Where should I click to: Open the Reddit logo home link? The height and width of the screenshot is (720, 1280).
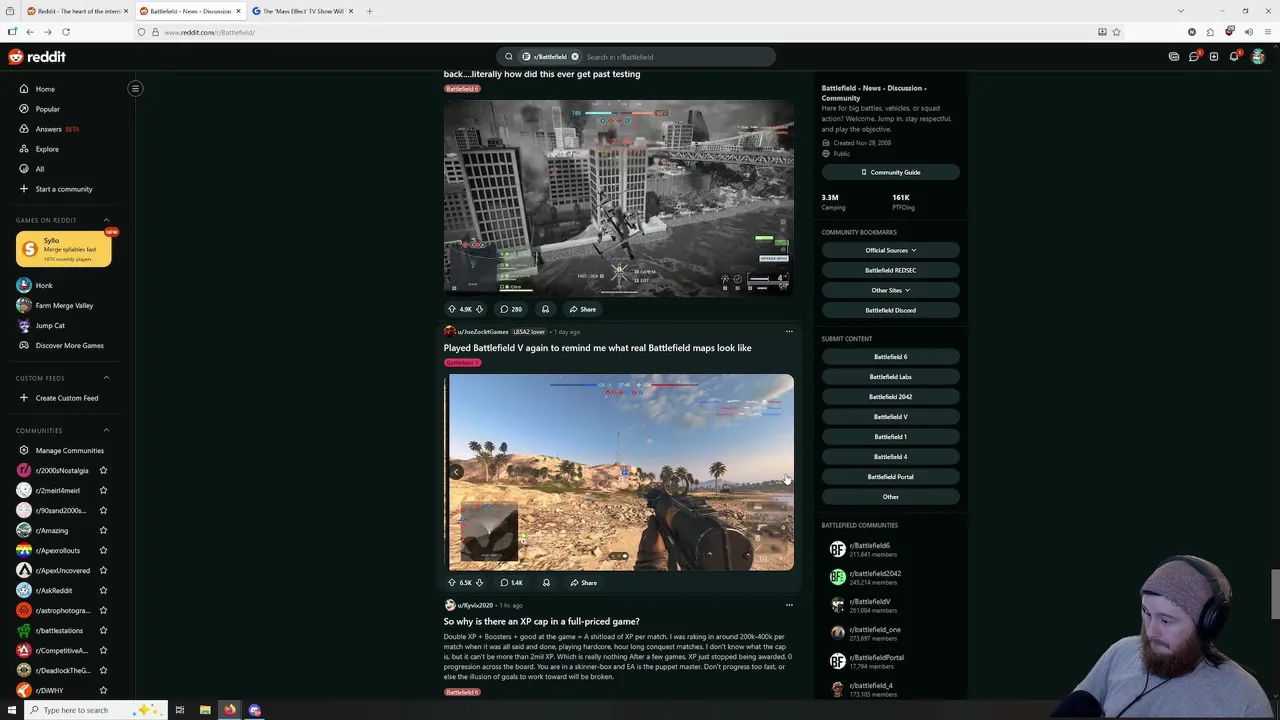click(x=37, y=57)
